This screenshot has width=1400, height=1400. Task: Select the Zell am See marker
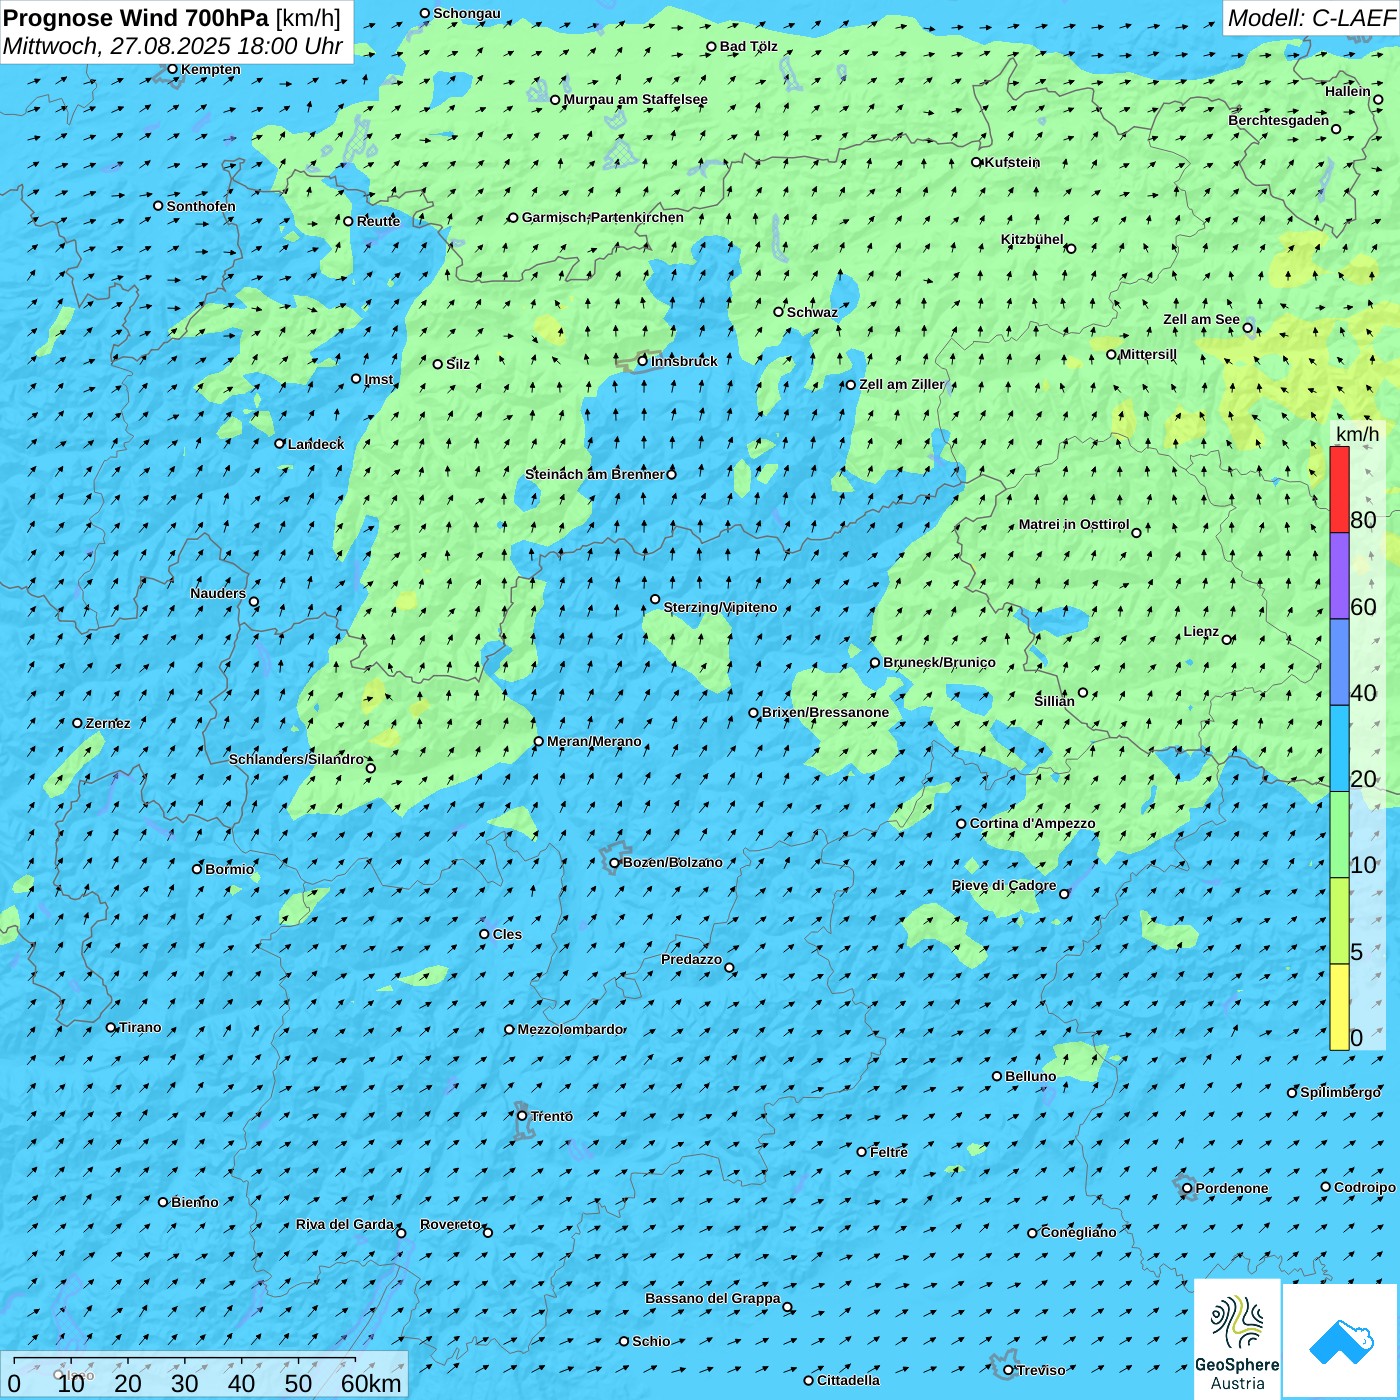click(1248, 328)
